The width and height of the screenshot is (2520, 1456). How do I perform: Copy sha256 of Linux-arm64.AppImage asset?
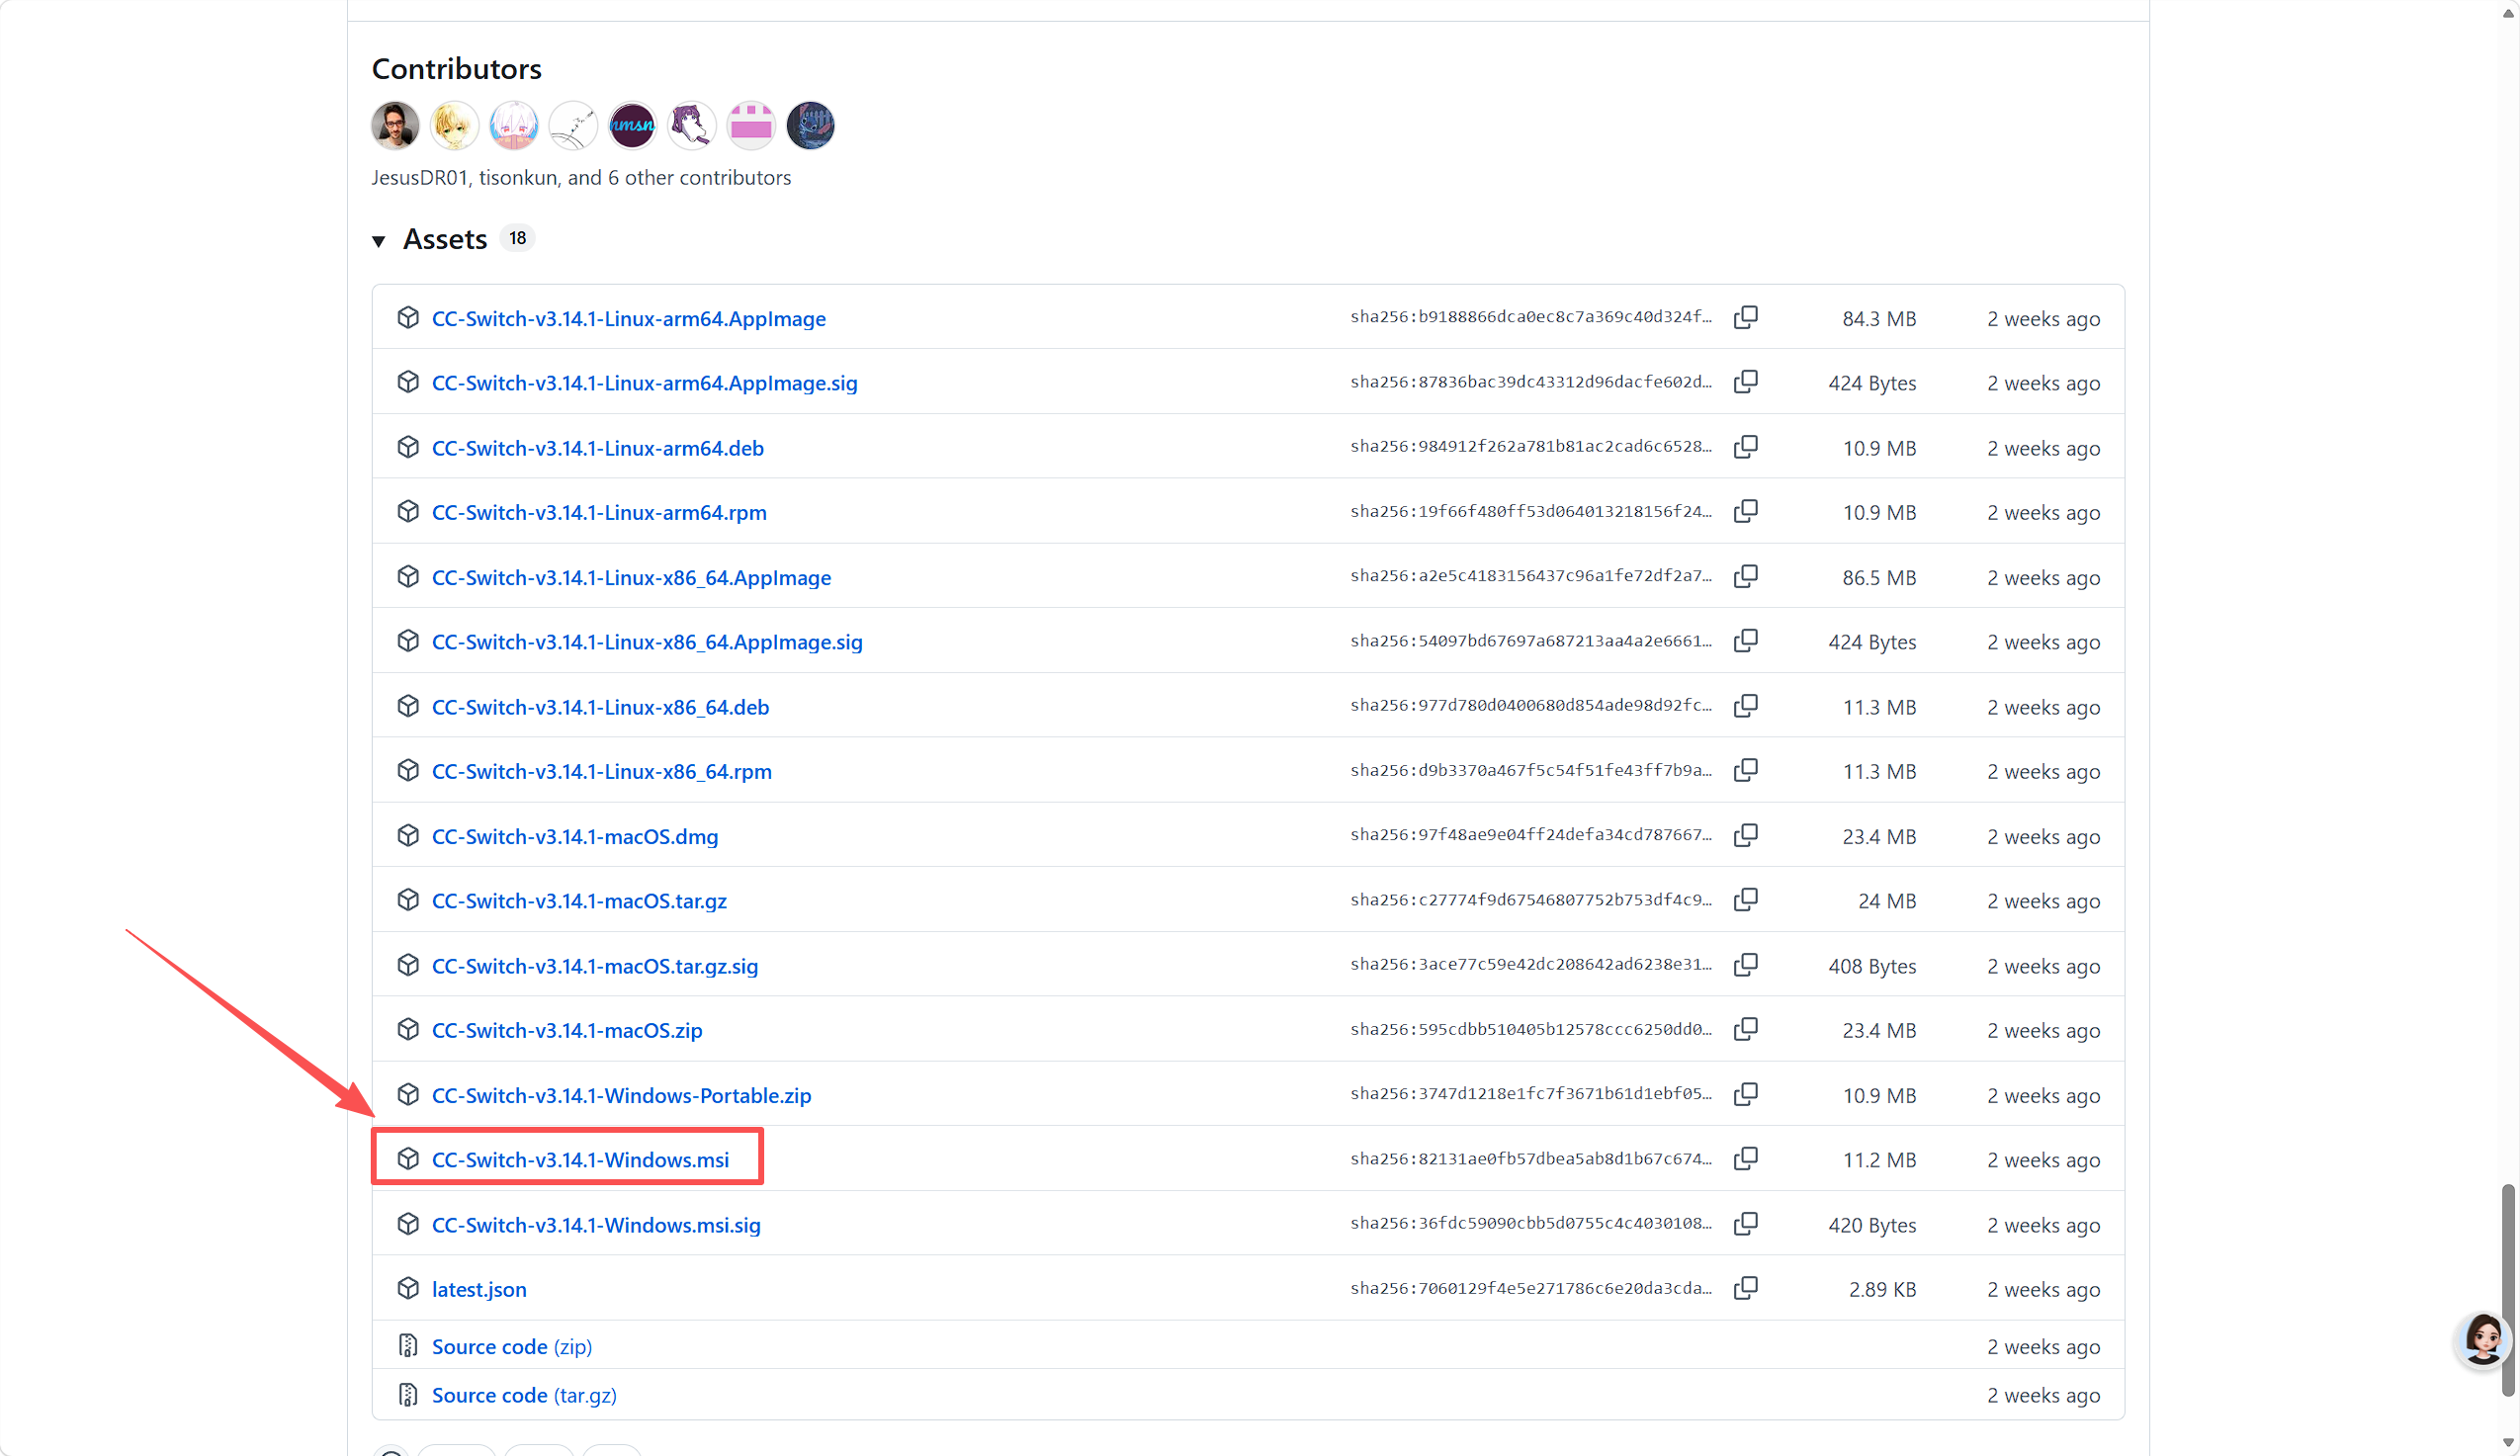click(x=1745, y=318)
